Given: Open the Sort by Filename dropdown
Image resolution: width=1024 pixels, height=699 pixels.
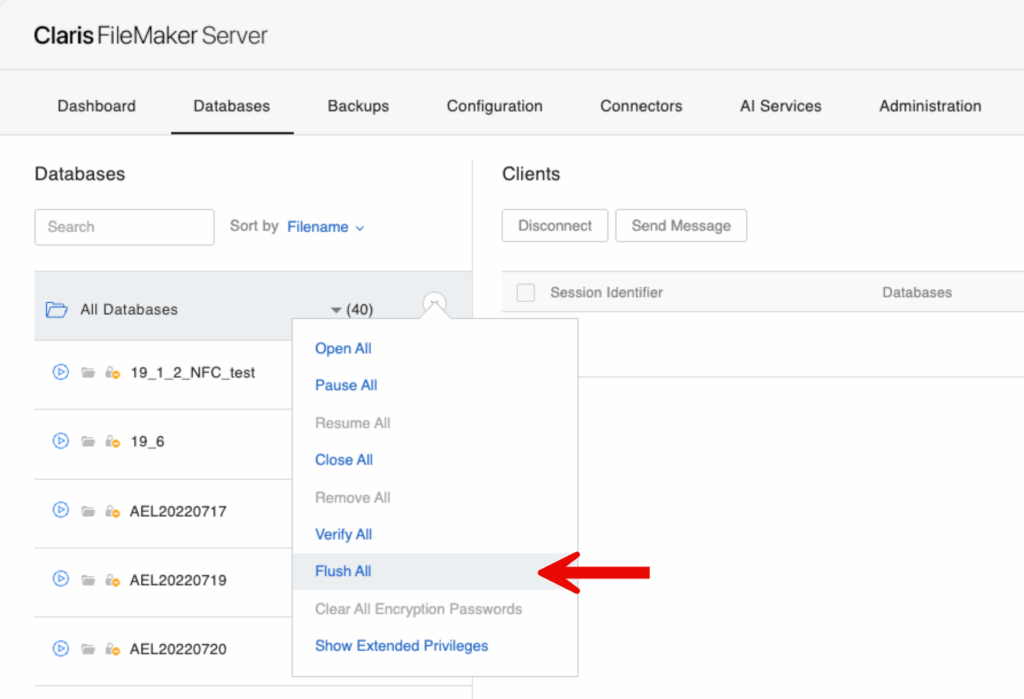Looking at the screenshot, I should 326,227.
